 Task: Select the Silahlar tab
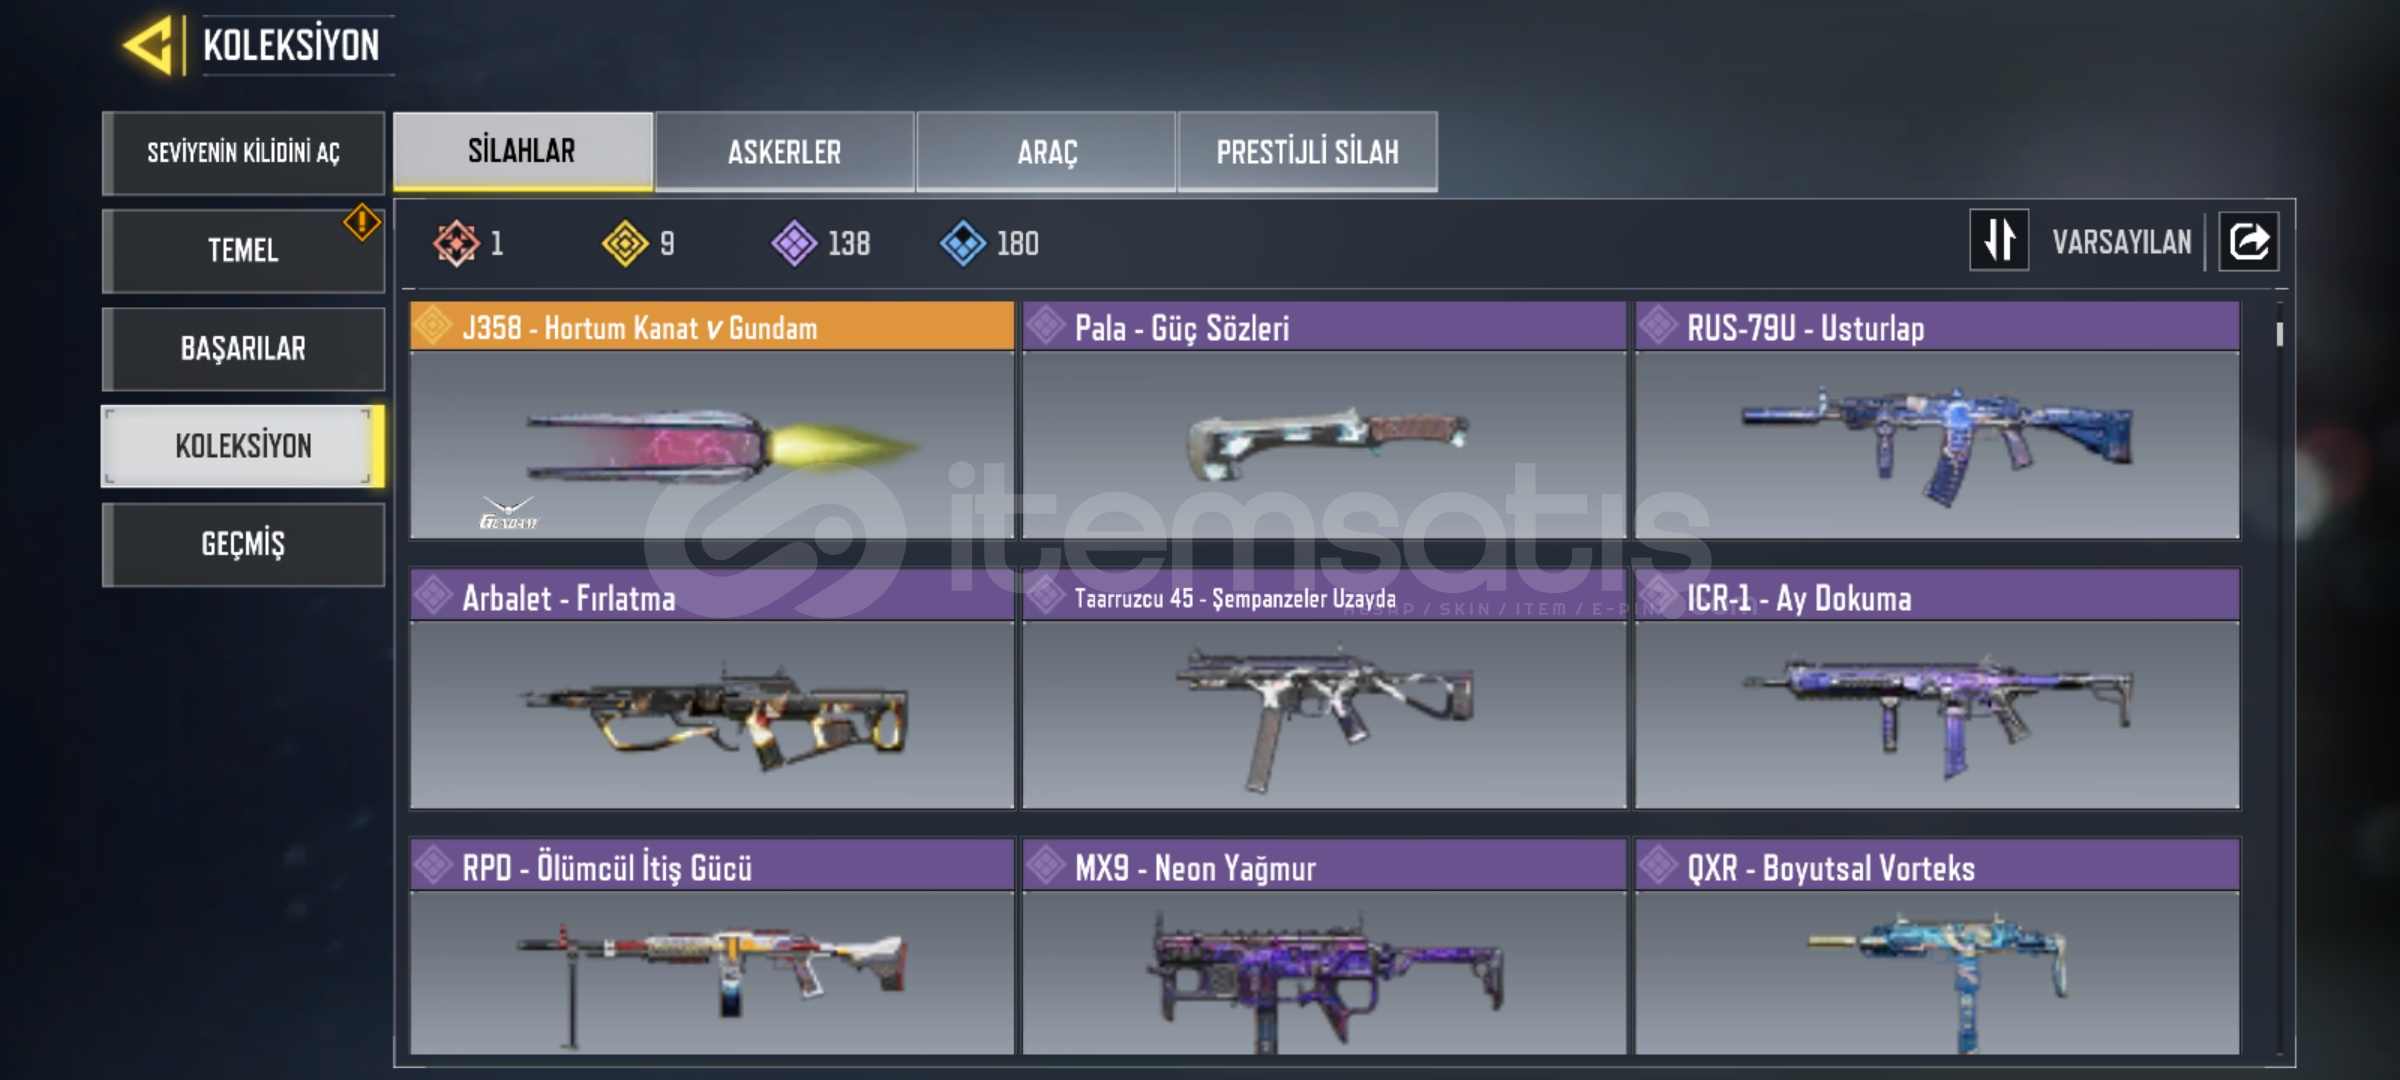point(522,151)
